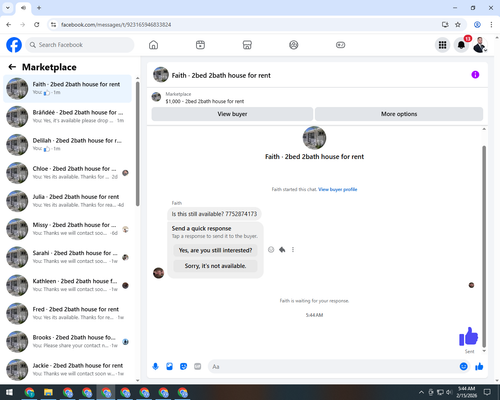This screenshot has width=500, height=400.
Task: Click the conversation list scrollbar
Action: [138, 143]
